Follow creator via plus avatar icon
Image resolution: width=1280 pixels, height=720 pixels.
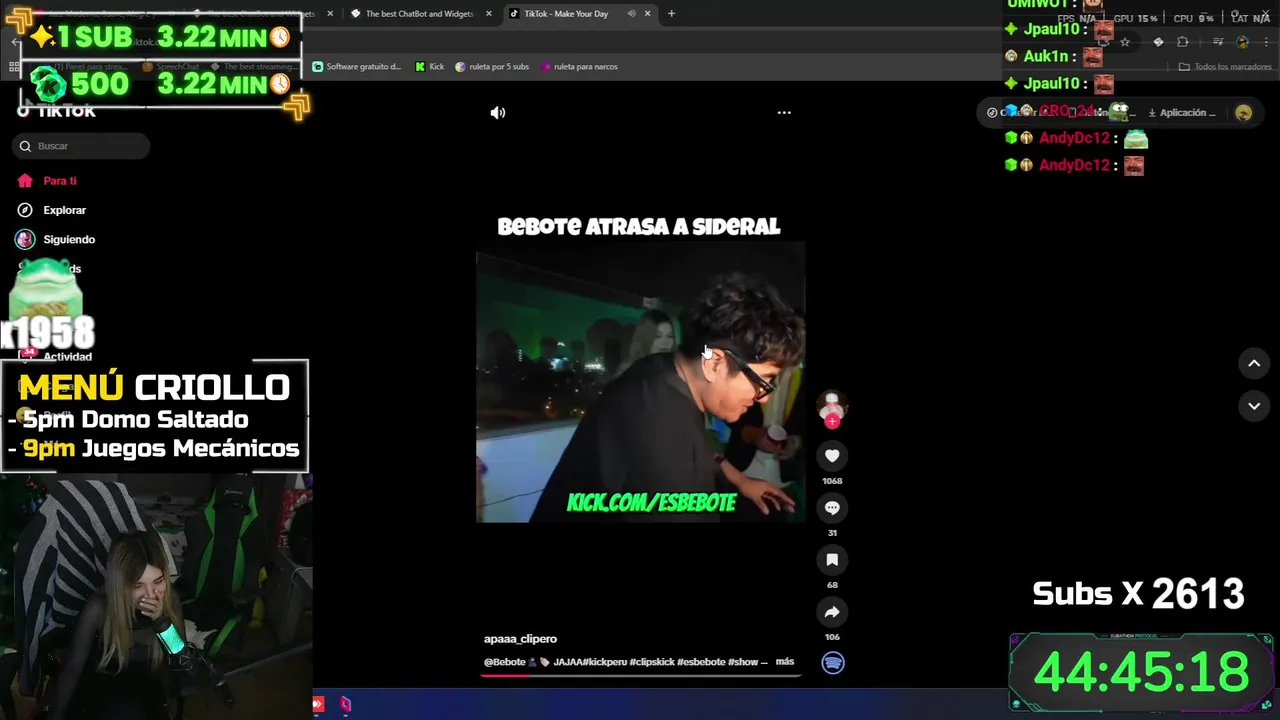point(832,421)
